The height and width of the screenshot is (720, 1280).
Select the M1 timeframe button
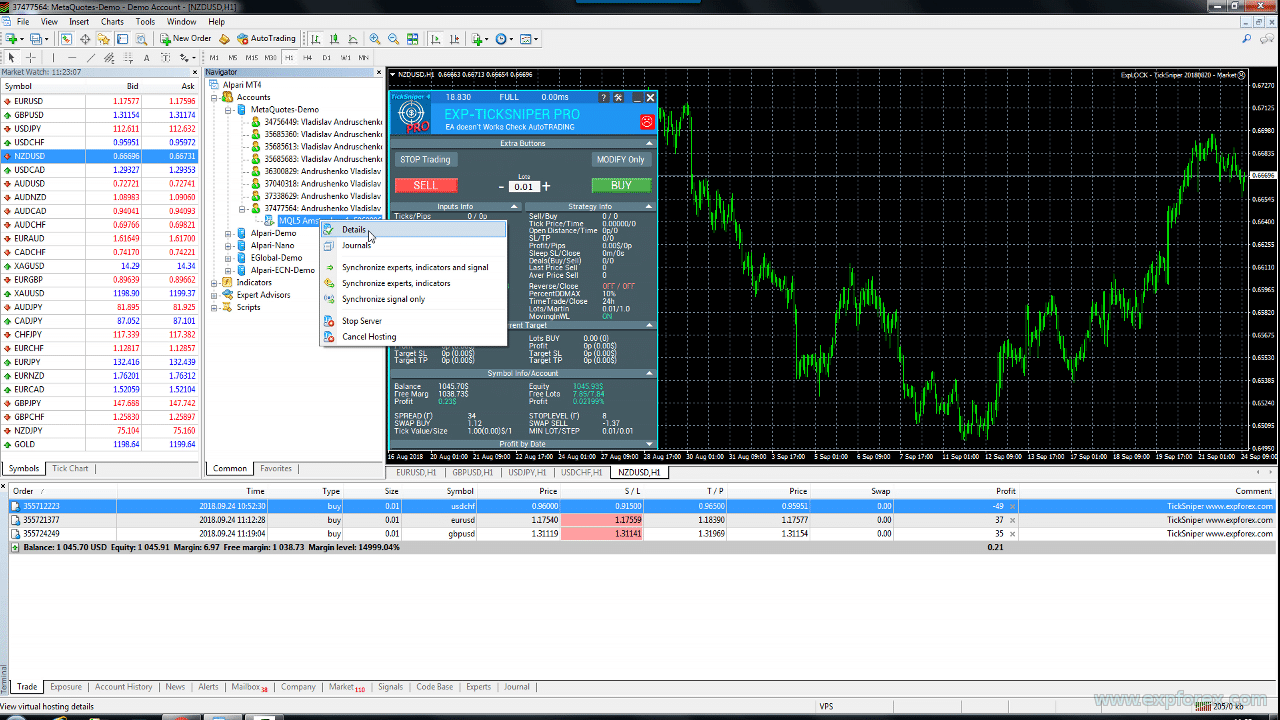214,57
